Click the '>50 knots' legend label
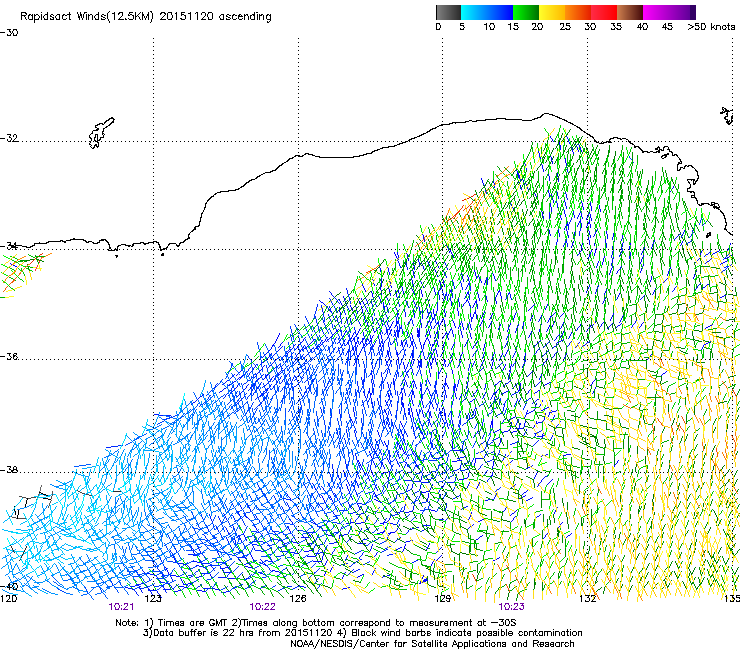 [x=711, y=27]
